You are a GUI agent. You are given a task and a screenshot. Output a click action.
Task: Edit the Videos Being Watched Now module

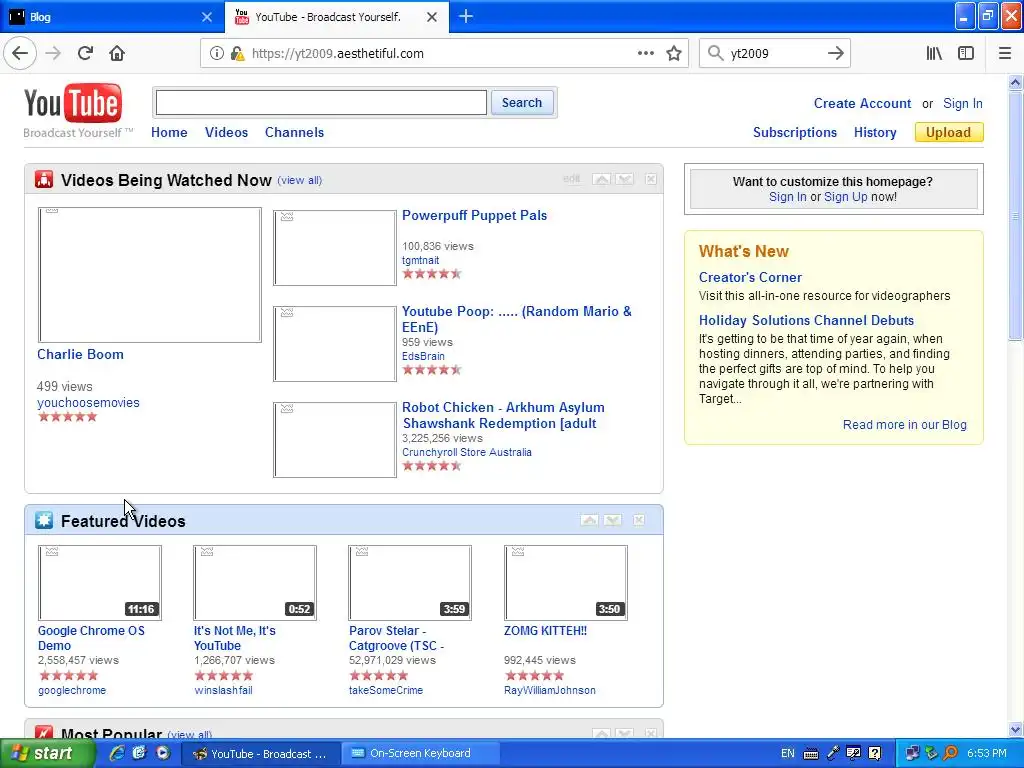click(x=571, y=179)
